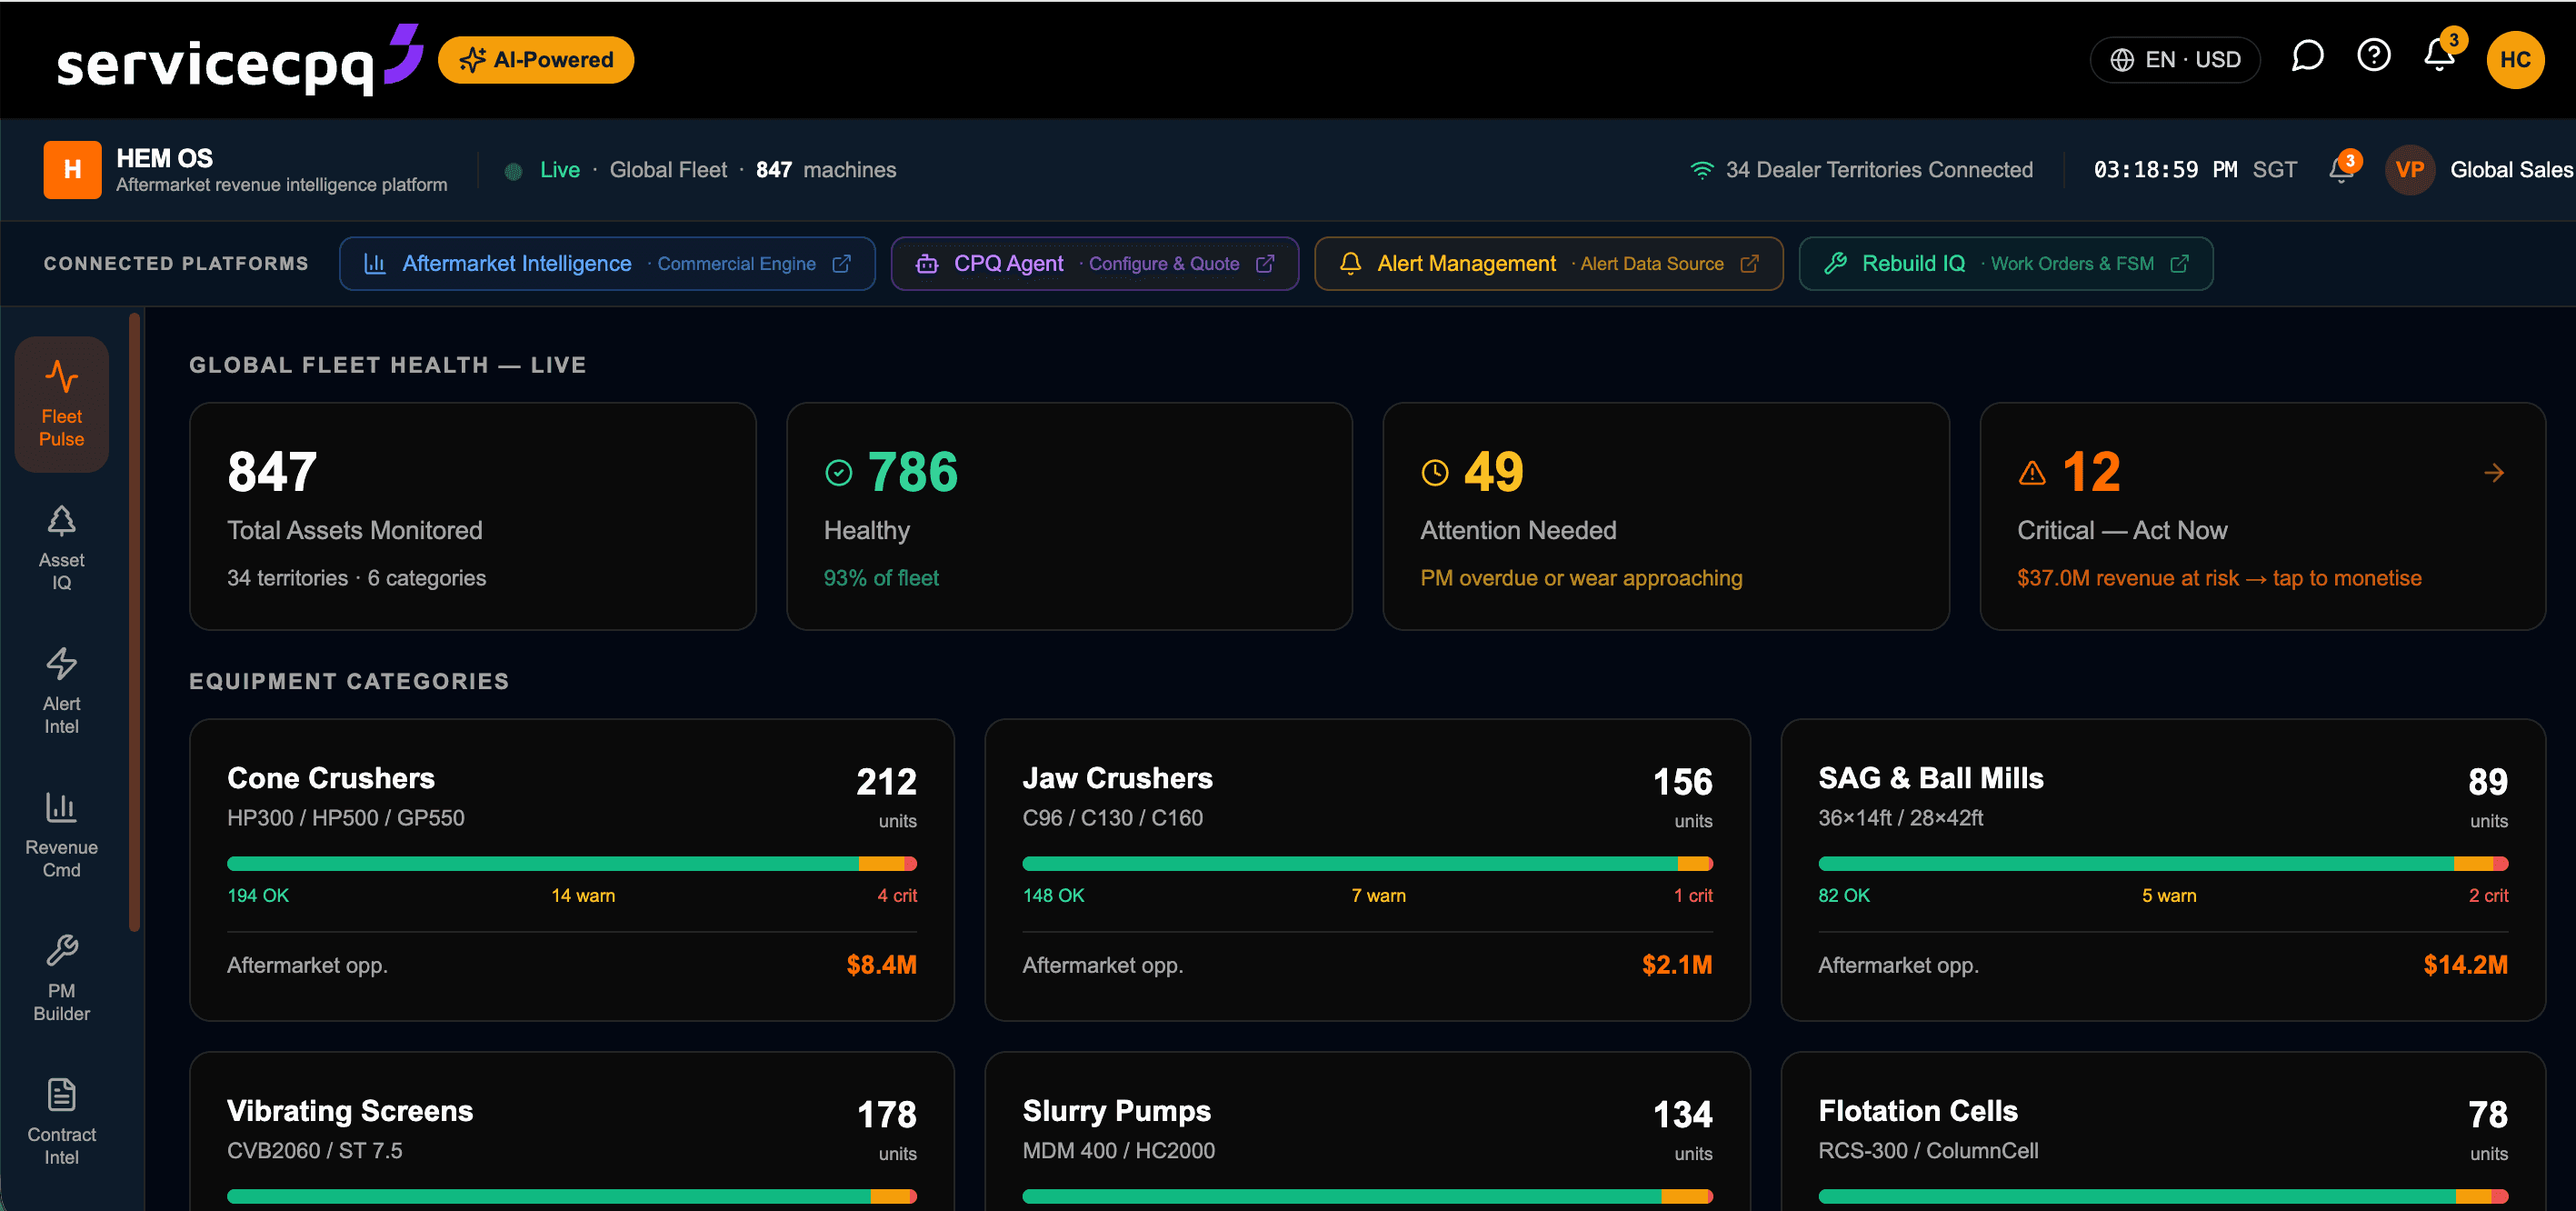Open CPQ Agent Configure & Quote link
Viewport: 2576px width, 1211px height.
[1094, 263]
